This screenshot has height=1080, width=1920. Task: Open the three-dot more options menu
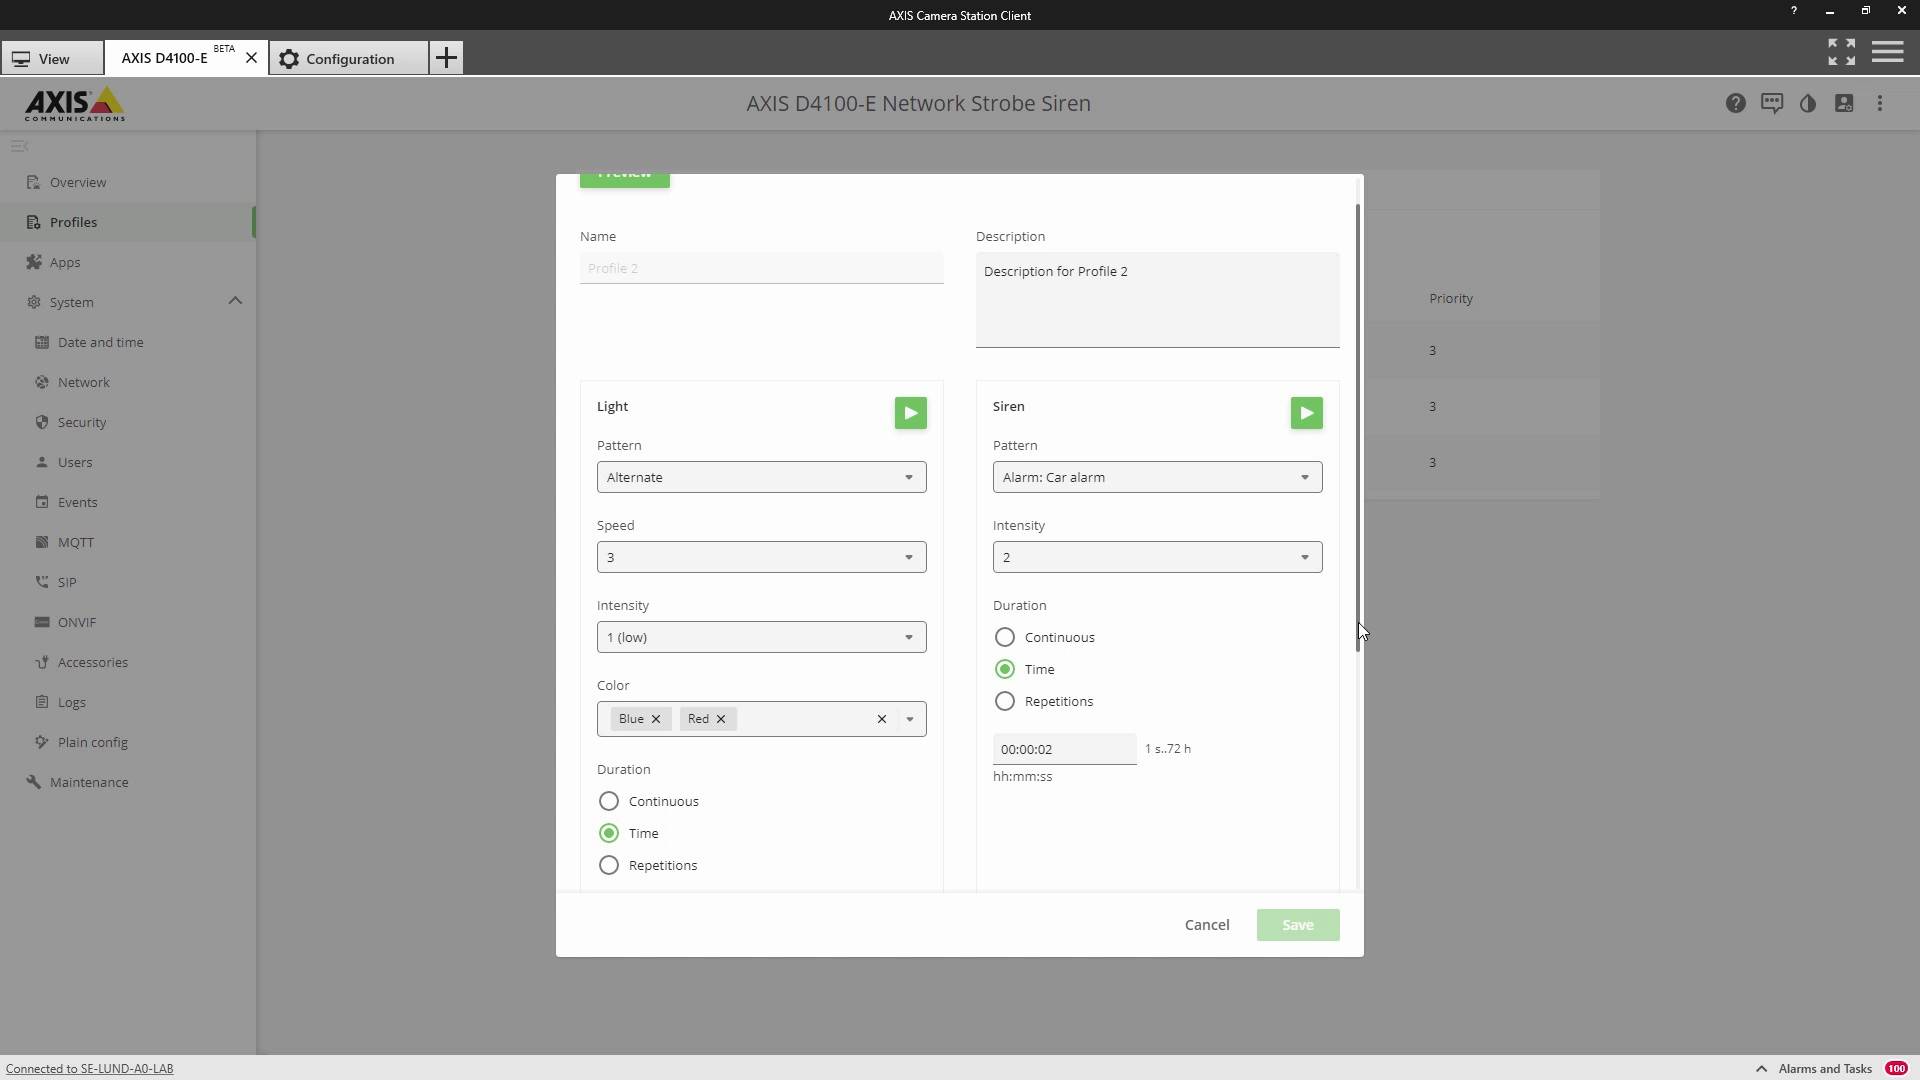[1879, 103]
